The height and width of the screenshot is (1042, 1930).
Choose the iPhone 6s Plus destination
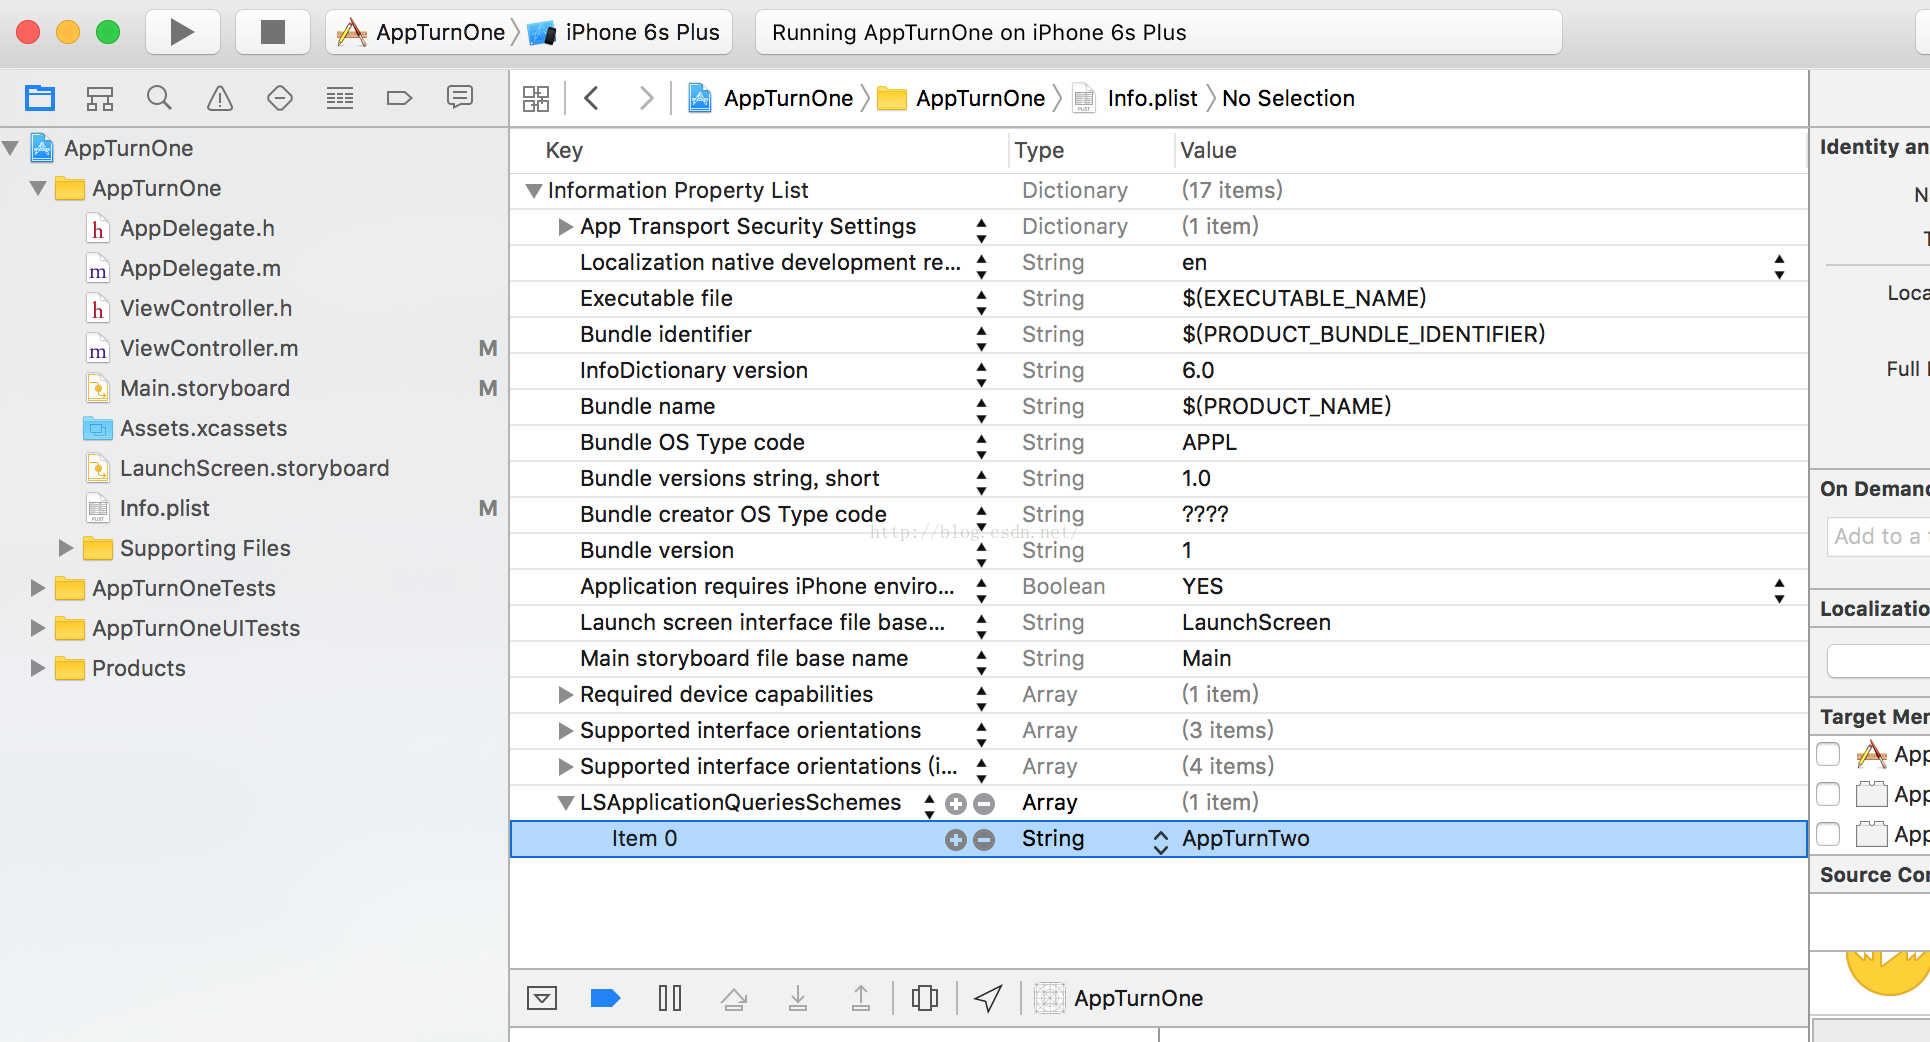(x=624, y=32)
